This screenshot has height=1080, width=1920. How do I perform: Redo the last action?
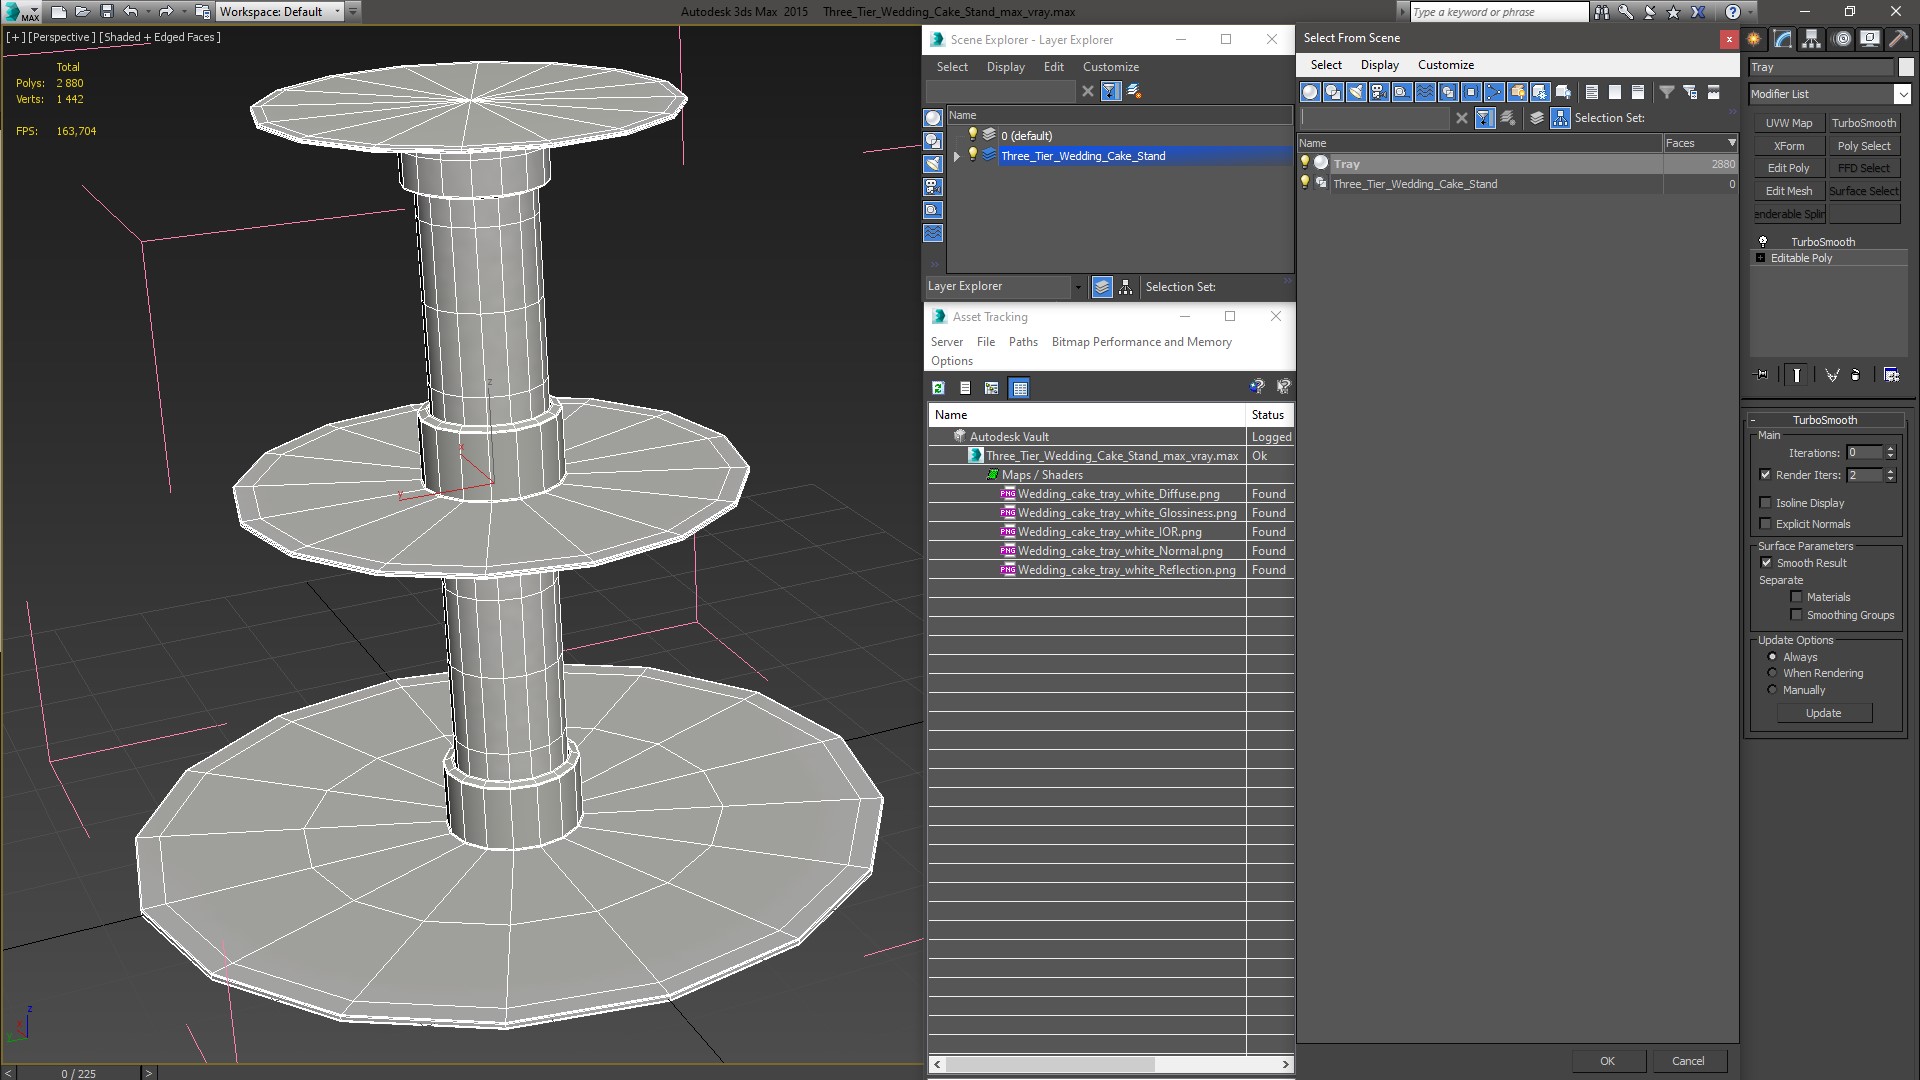tap(166, 12)
